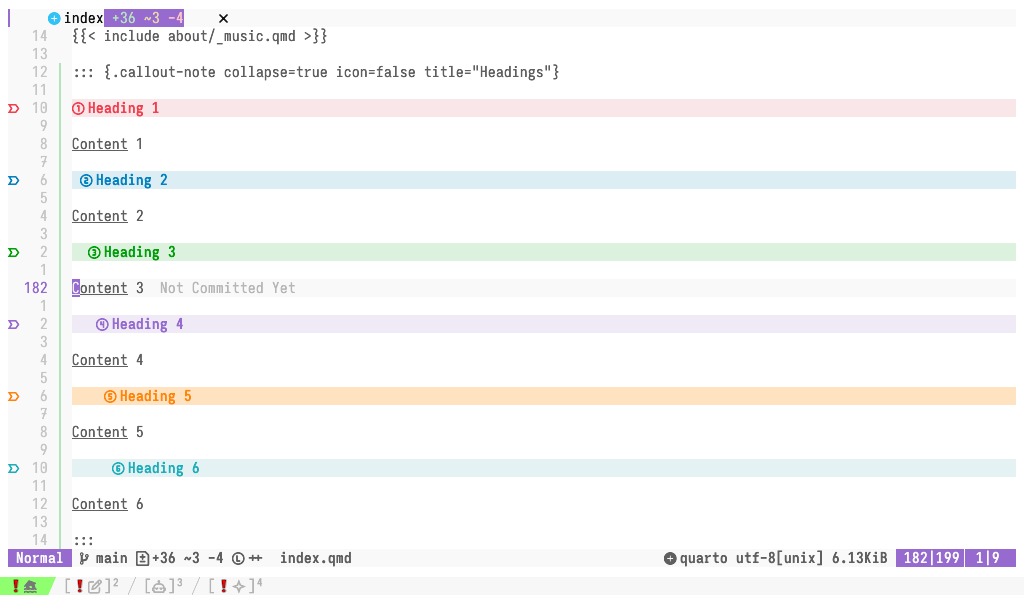Image resolution: width=1024 pixels, height=595 pixels.
Task: Select the index tab label
Action: (x=84, y=18)
